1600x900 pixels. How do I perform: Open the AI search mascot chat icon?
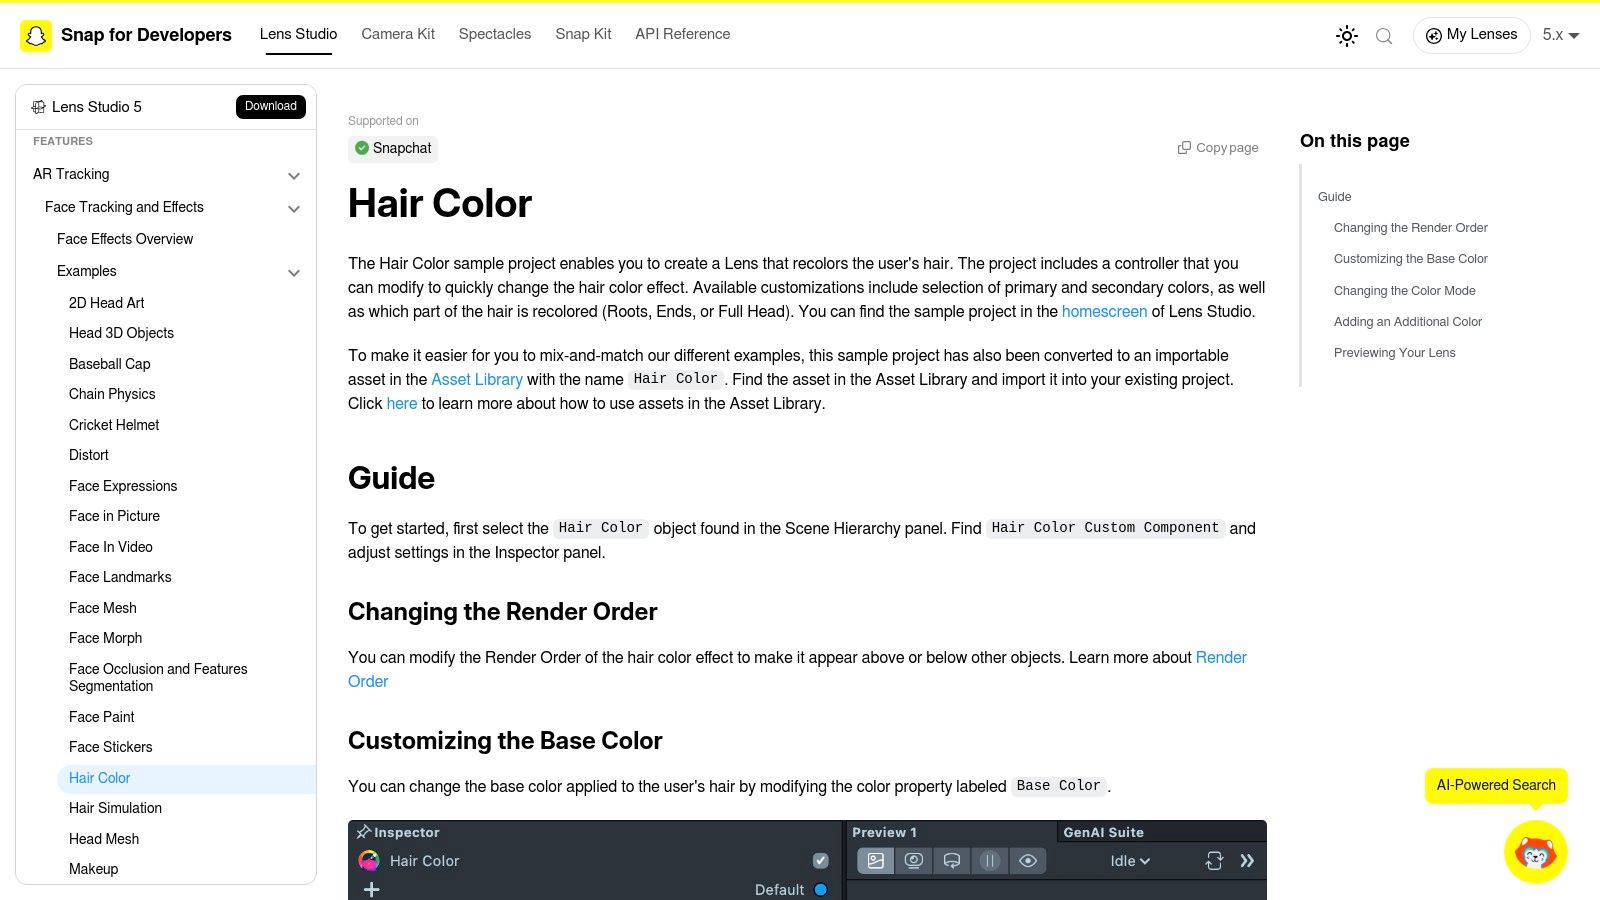point(1536,852)
